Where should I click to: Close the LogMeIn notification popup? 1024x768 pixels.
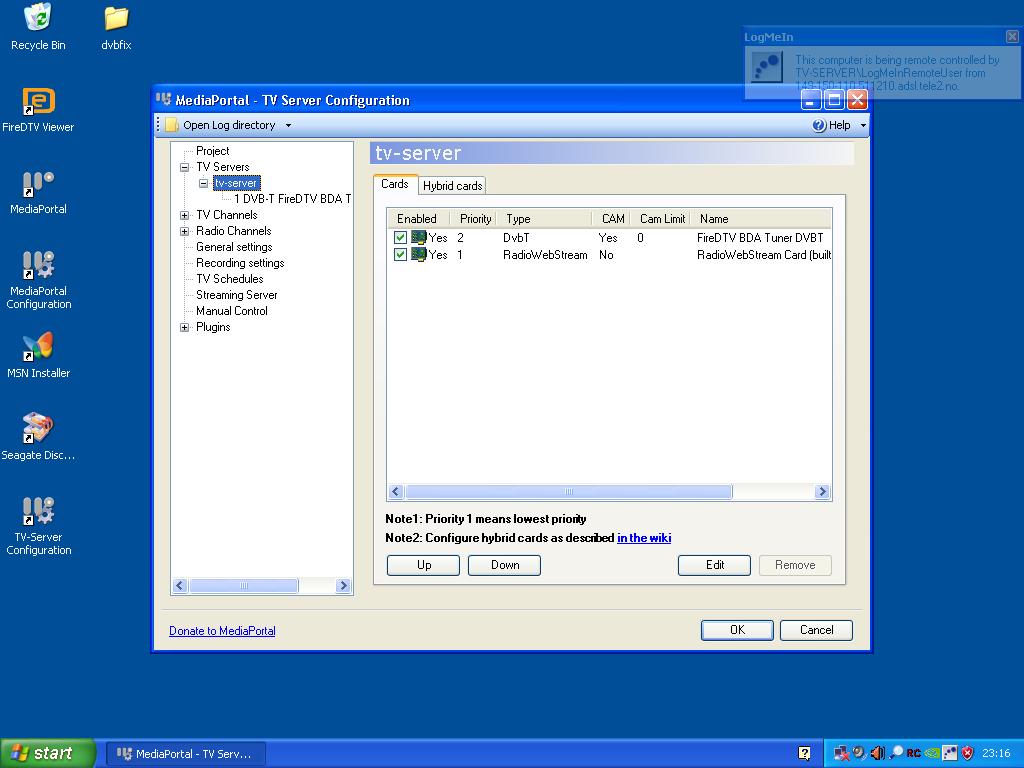1012,37
